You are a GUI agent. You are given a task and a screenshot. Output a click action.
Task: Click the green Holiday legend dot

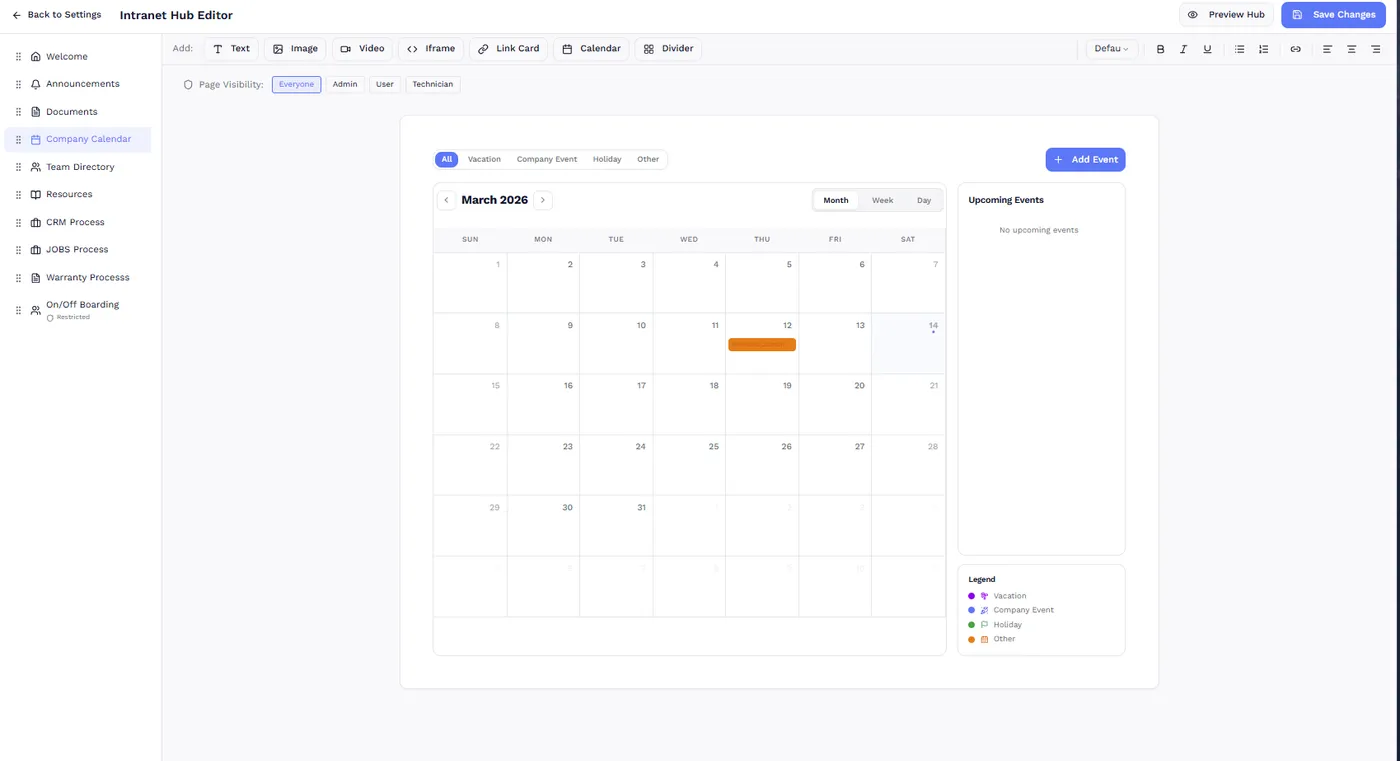[971, 625]
